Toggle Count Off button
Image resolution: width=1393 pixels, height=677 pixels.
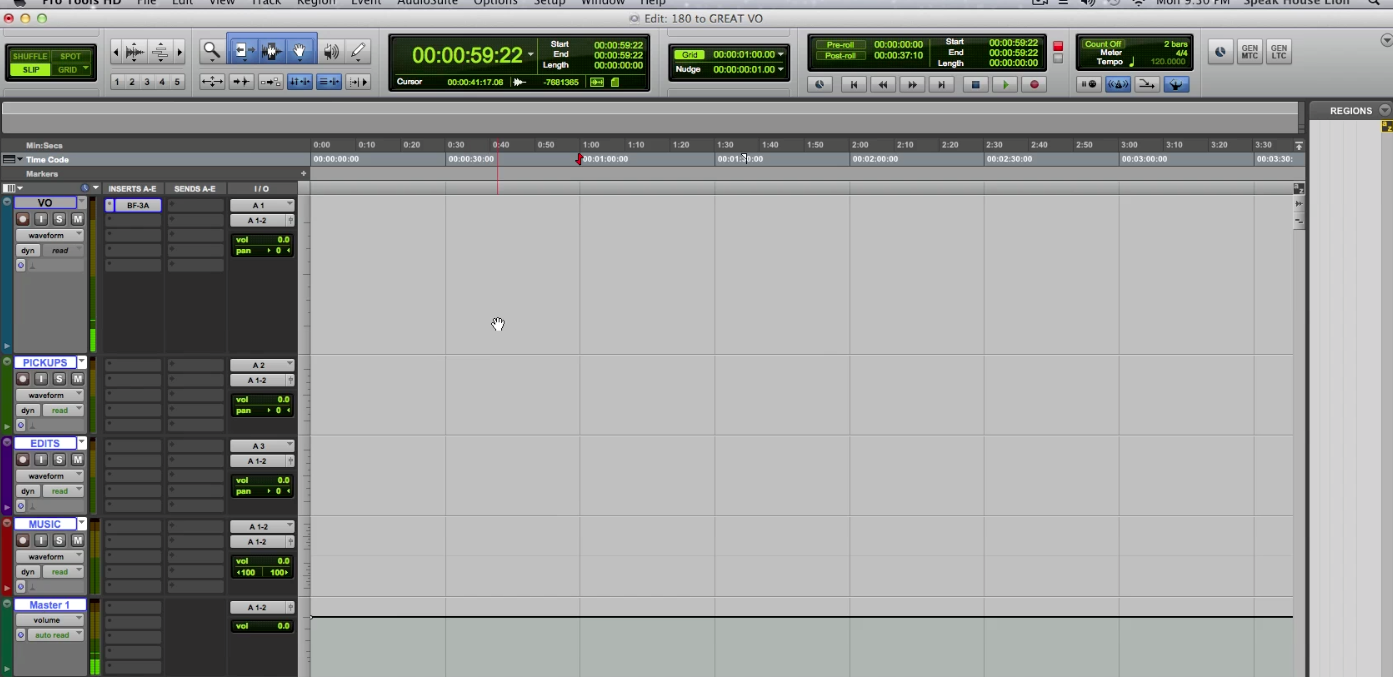[1103, 44]
